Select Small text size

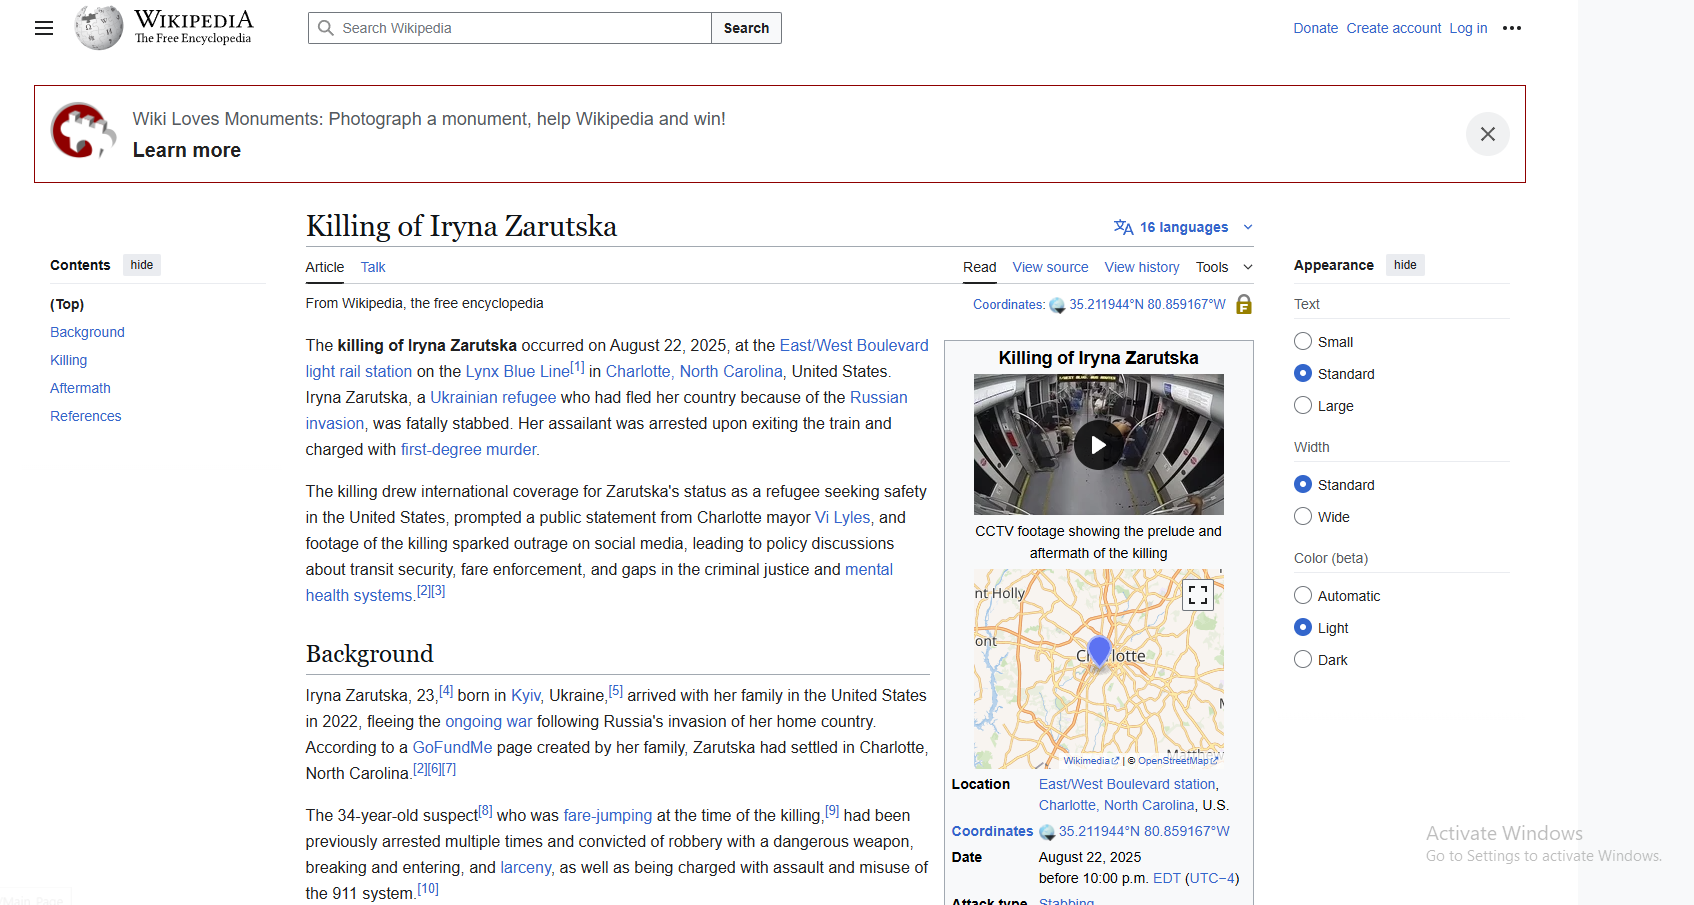(x=1303, y=341)
